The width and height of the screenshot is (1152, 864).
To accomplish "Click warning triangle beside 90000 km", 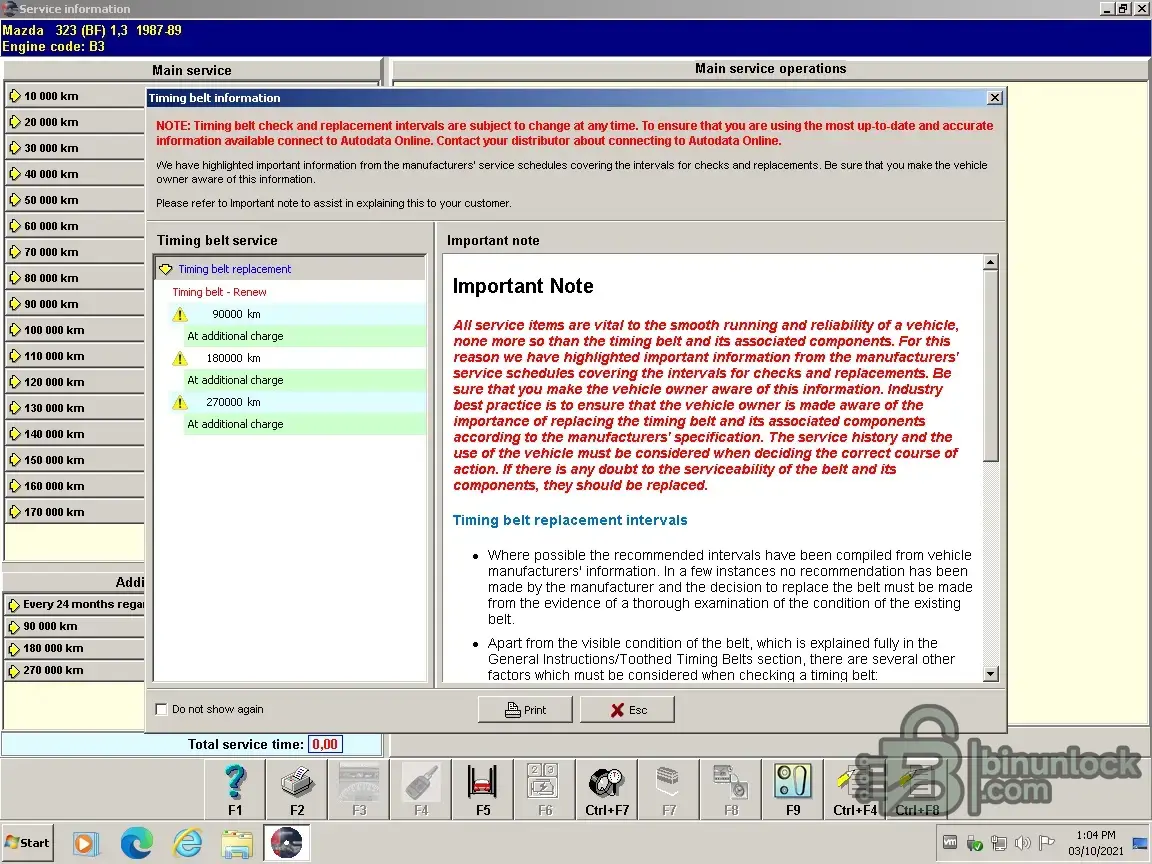I will pyautogui.click(x=179, y=314).
